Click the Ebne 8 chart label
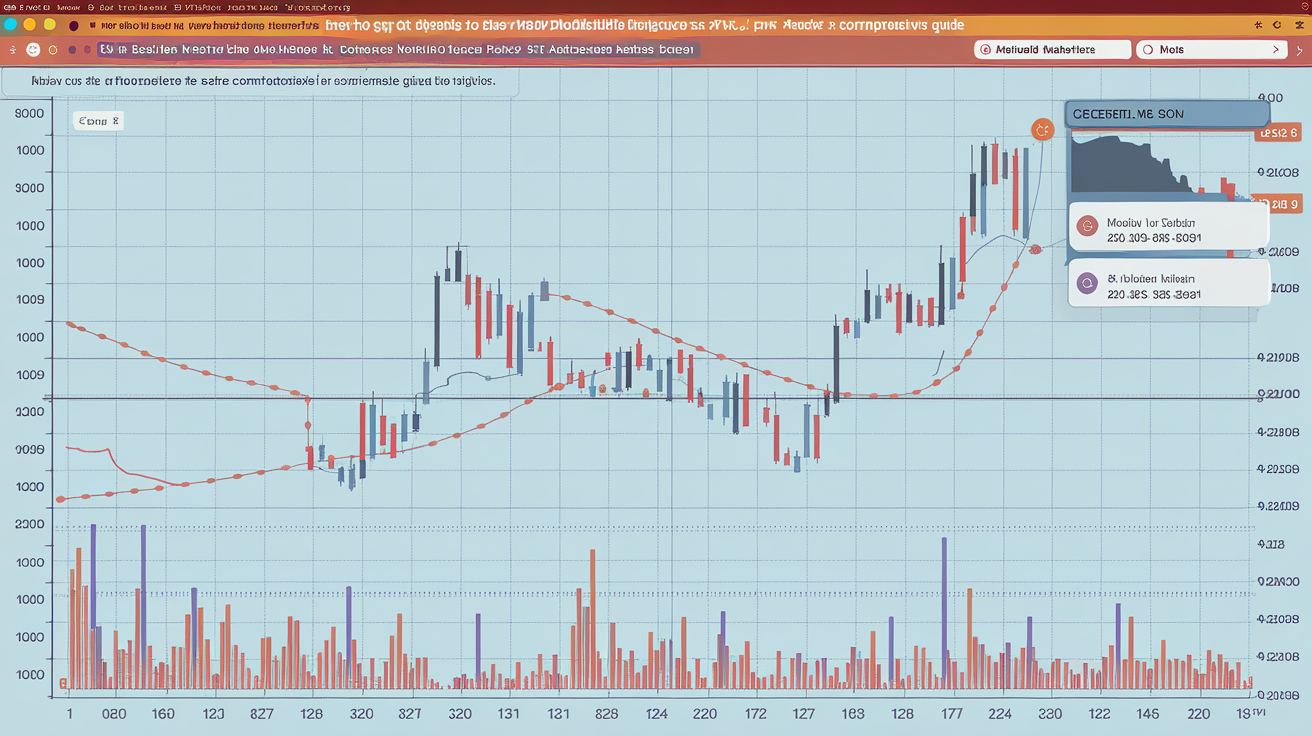This screenshot has width=1312, height=736. click(98, 121)
